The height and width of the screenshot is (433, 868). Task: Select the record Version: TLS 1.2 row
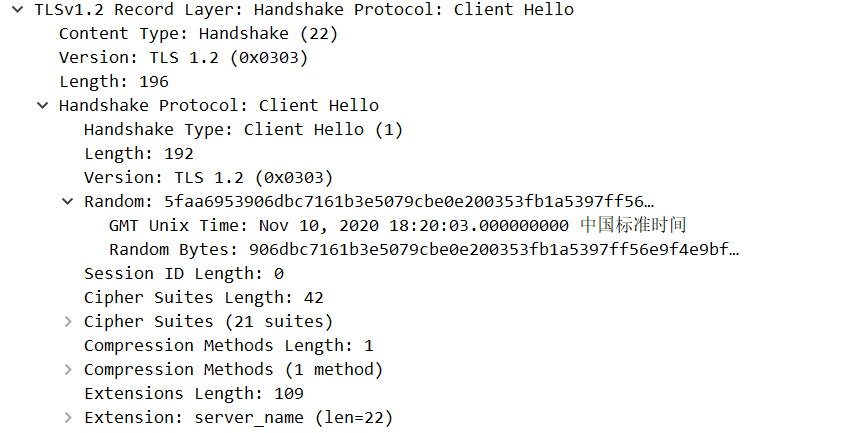pyautogui.click(x=183, y=58)
